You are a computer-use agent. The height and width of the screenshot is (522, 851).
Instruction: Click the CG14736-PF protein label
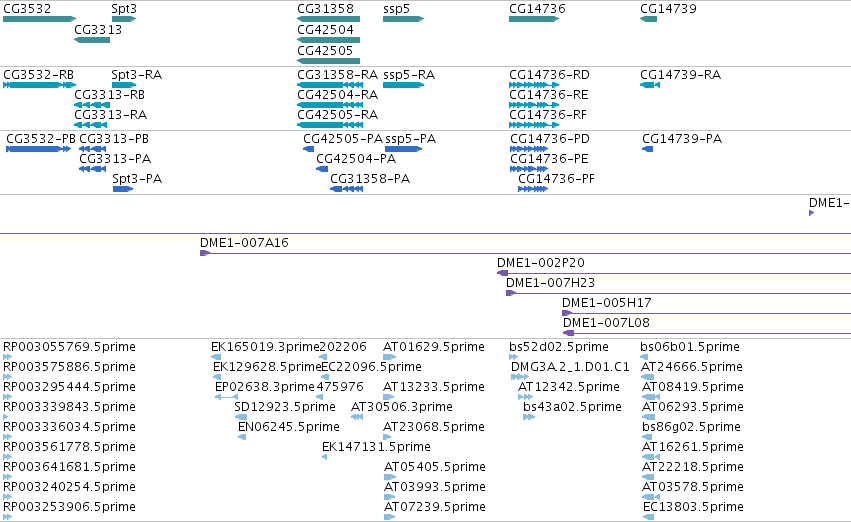coord(556,179)
